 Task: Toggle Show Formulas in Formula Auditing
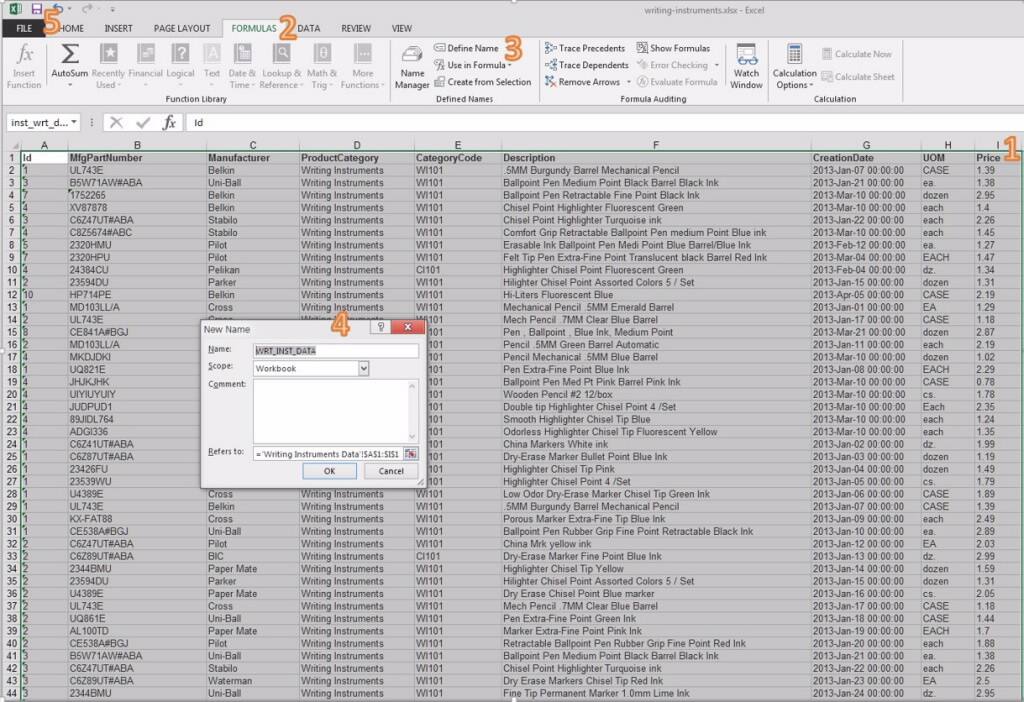click(675, 47)
